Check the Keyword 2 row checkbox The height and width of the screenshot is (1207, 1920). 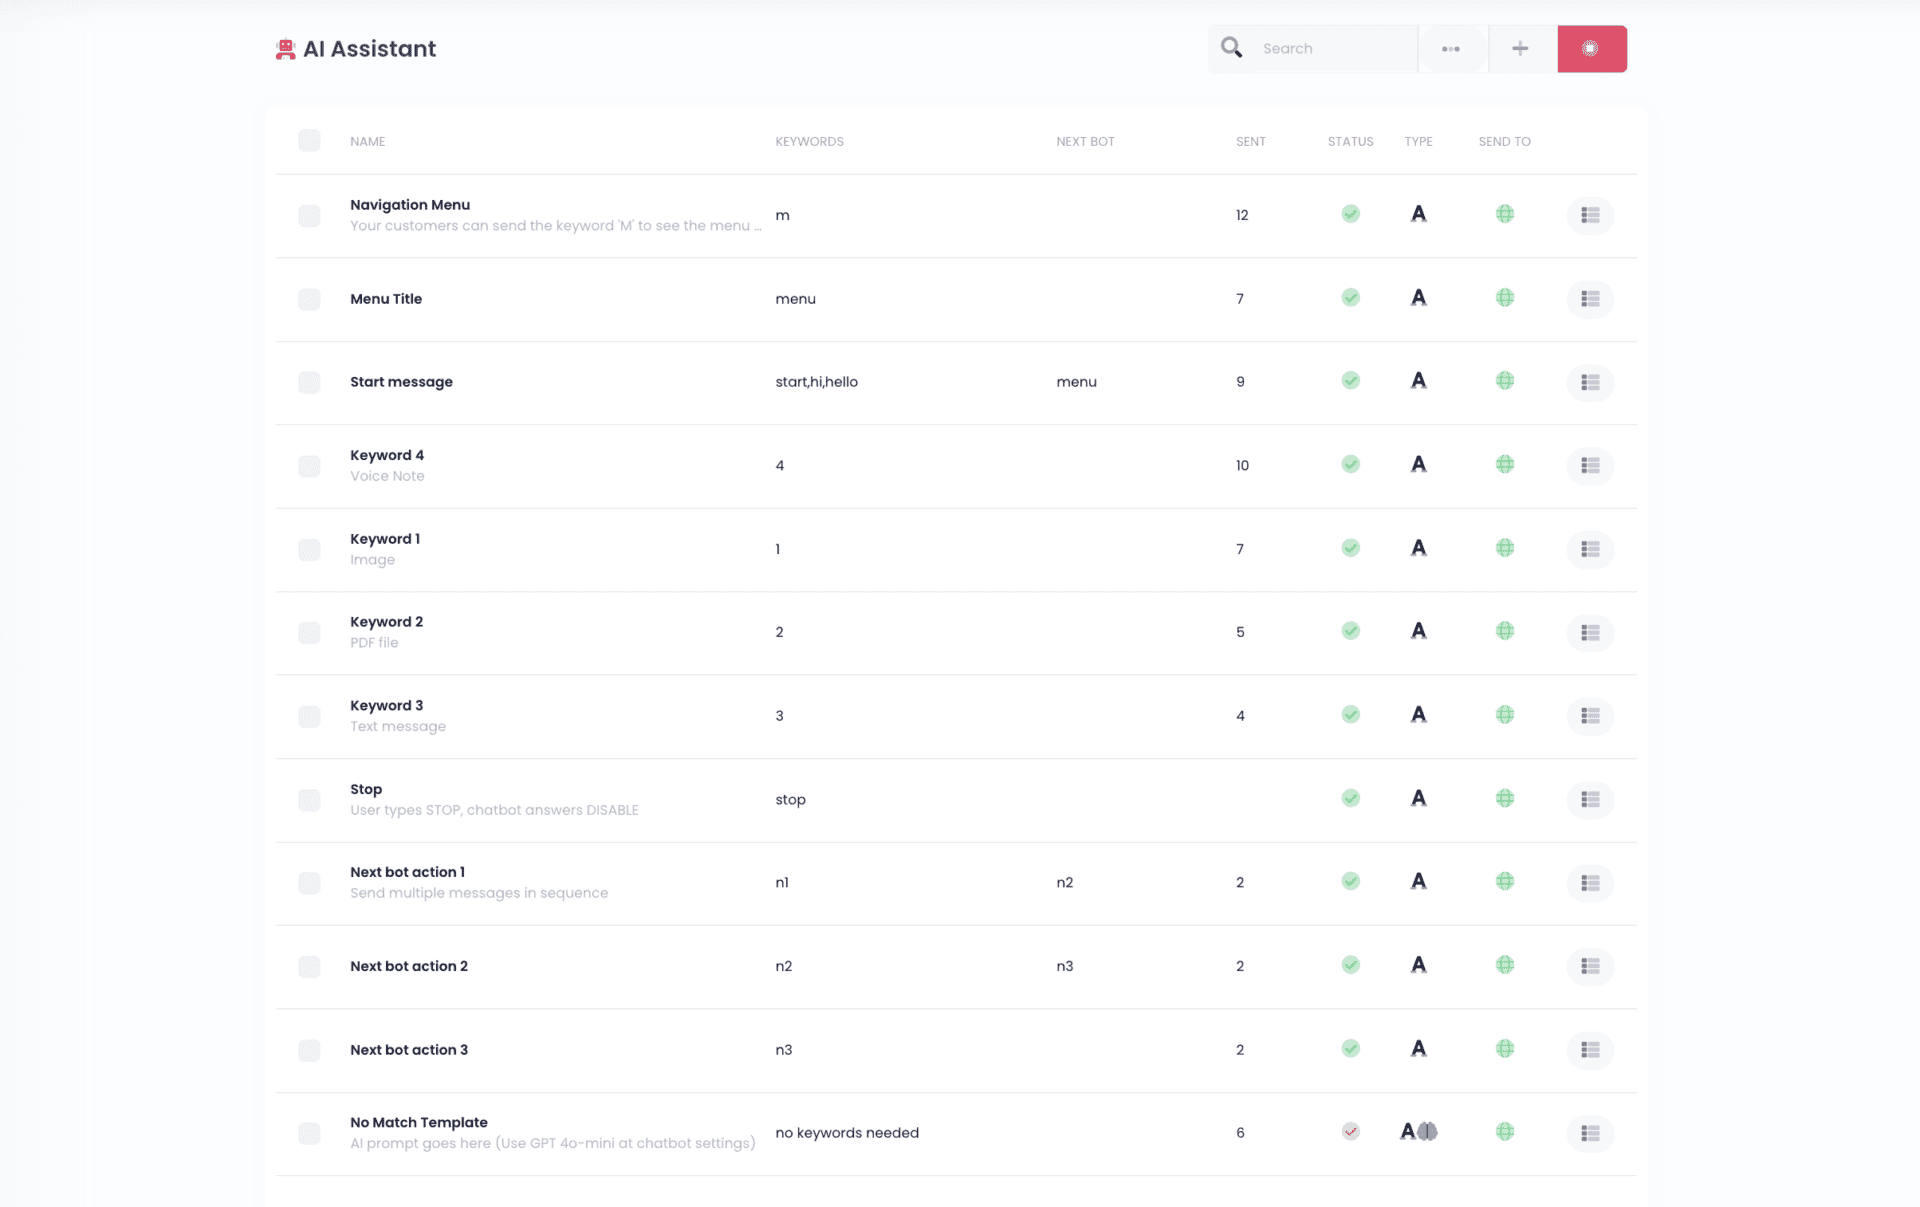coord(309,632)
